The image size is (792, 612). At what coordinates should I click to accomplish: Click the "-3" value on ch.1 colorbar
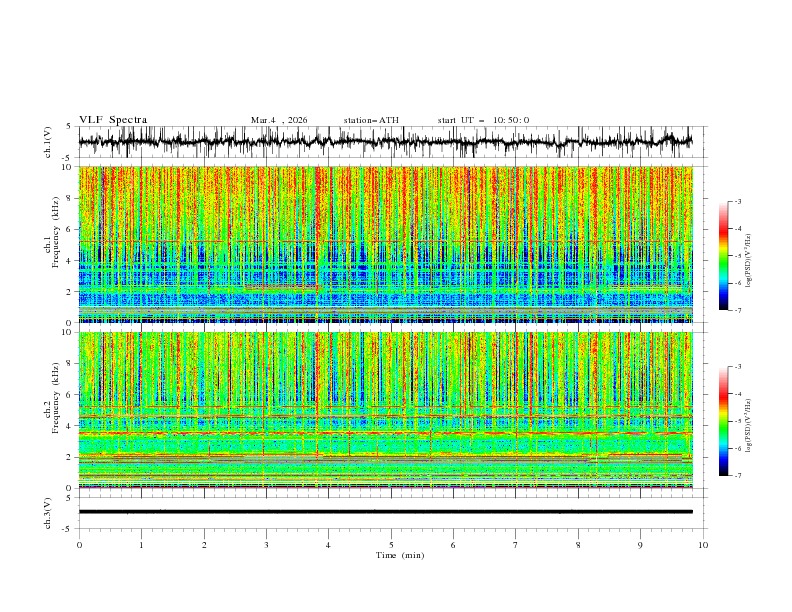[x=738, y=201]
